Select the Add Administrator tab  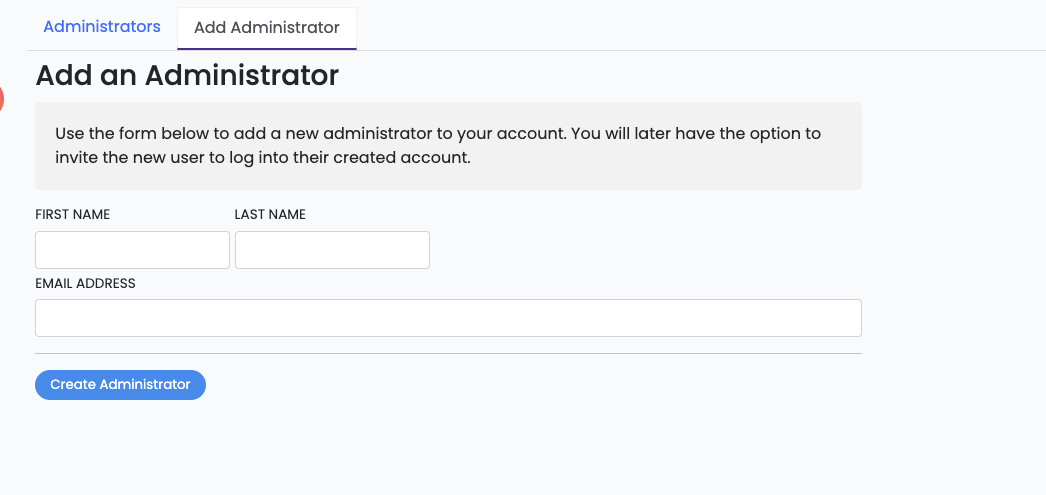tap(266, 28)
